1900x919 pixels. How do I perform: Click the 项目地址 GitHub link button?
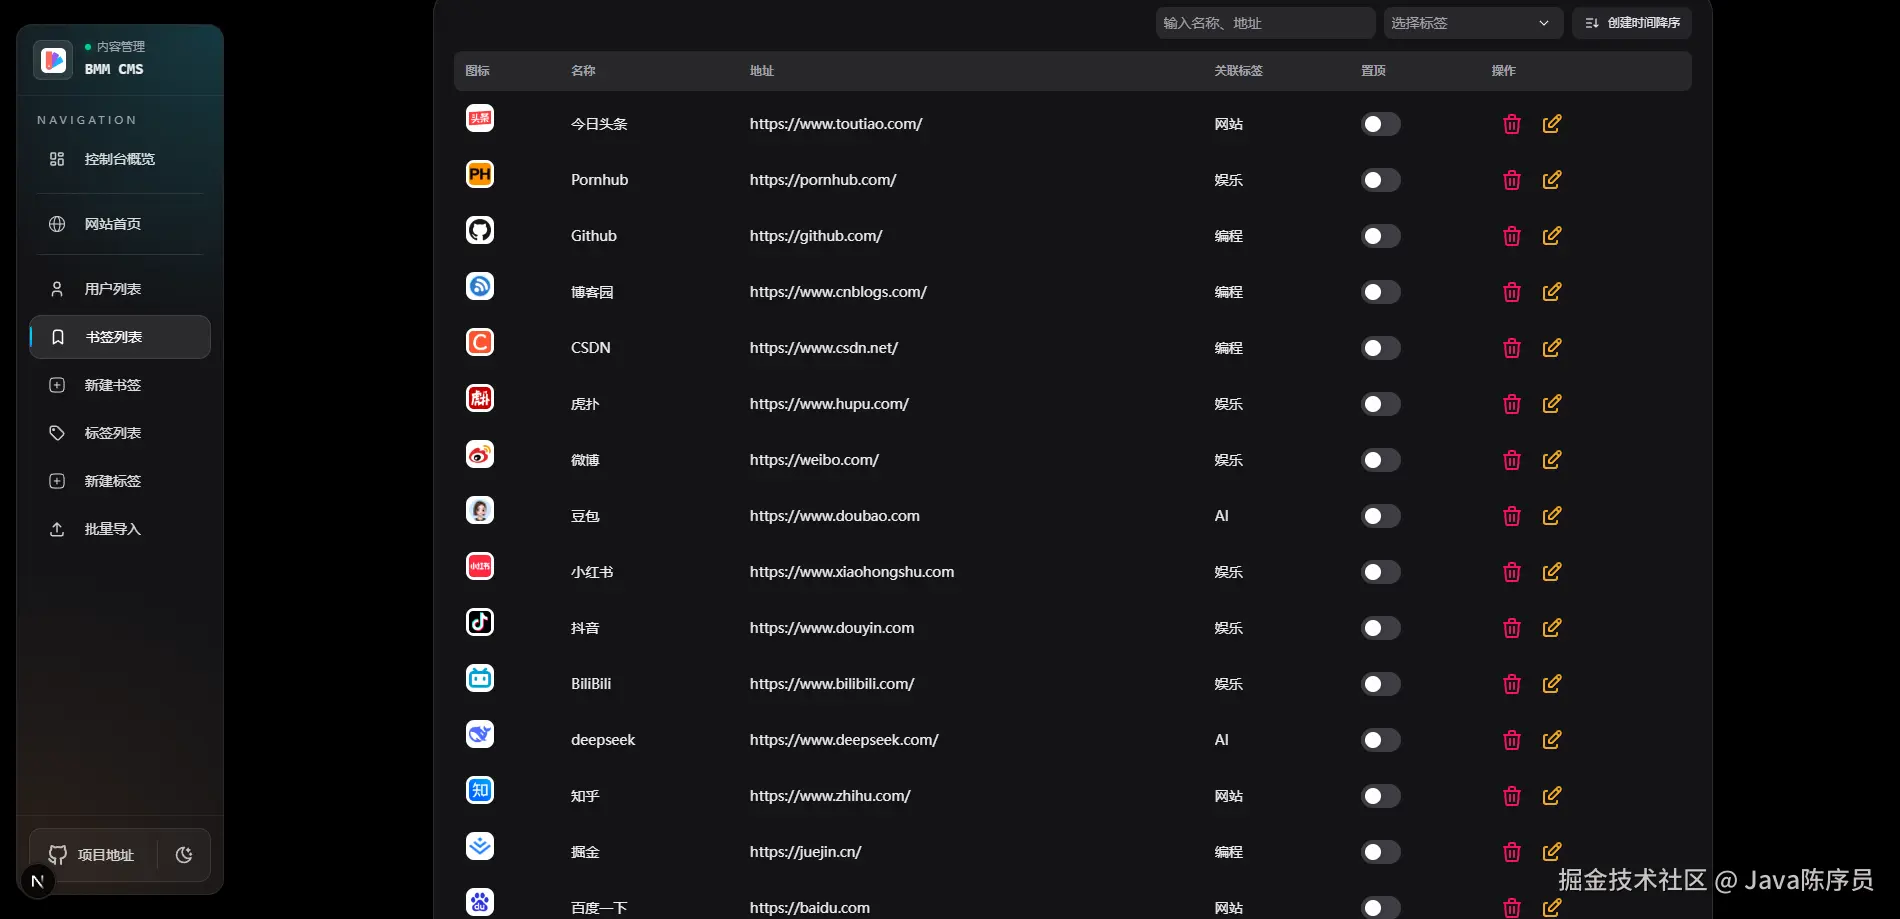coord(92,855)
